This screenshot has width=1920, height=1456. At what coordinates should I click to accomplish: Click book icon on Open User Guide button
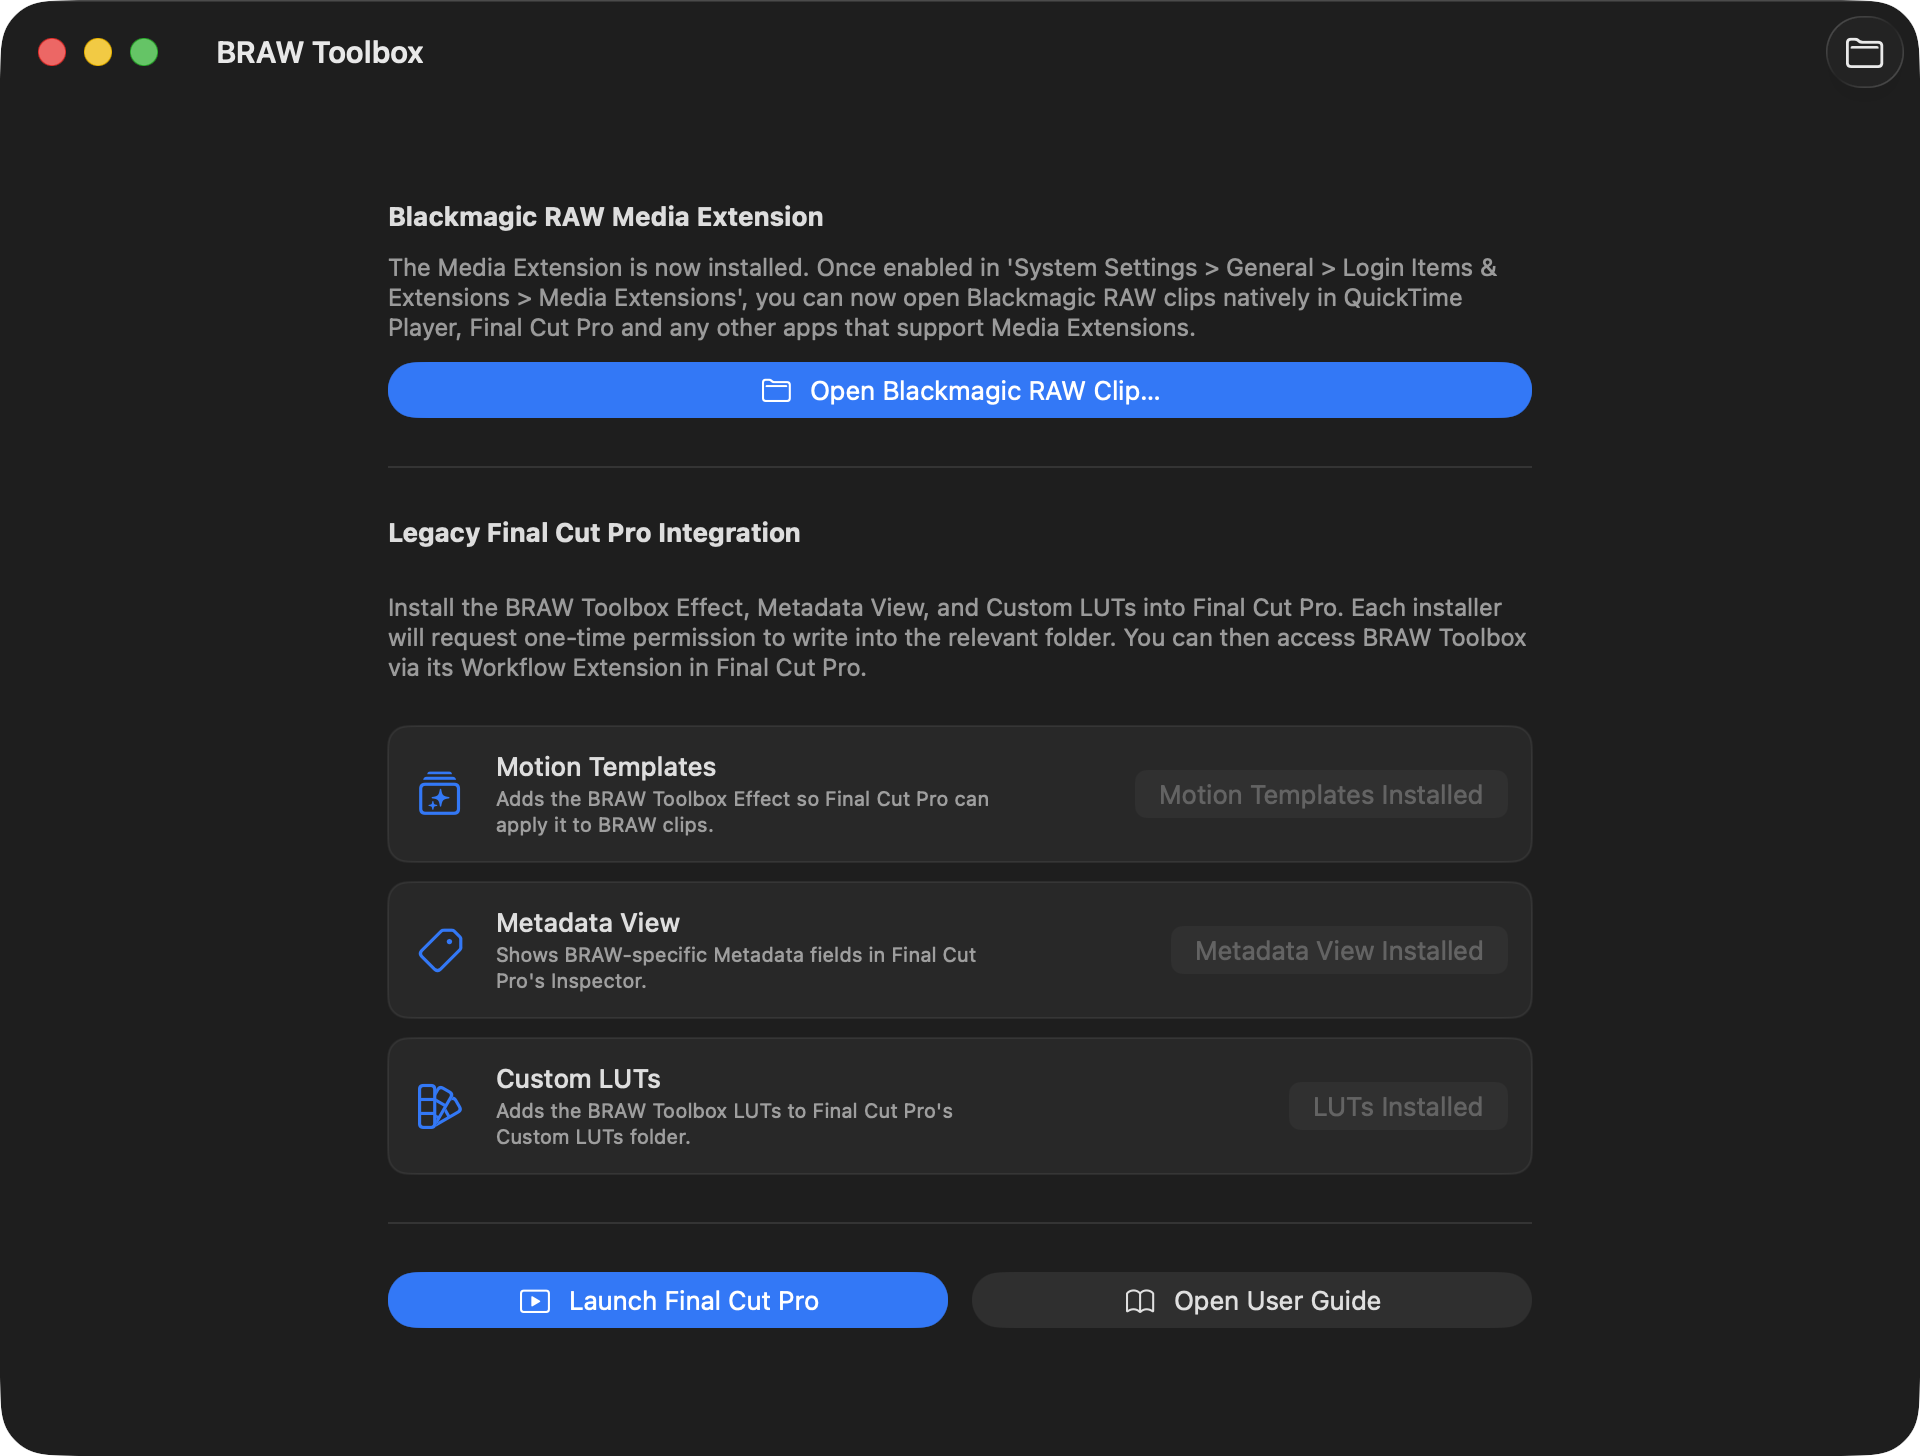coord(1140,1301)
